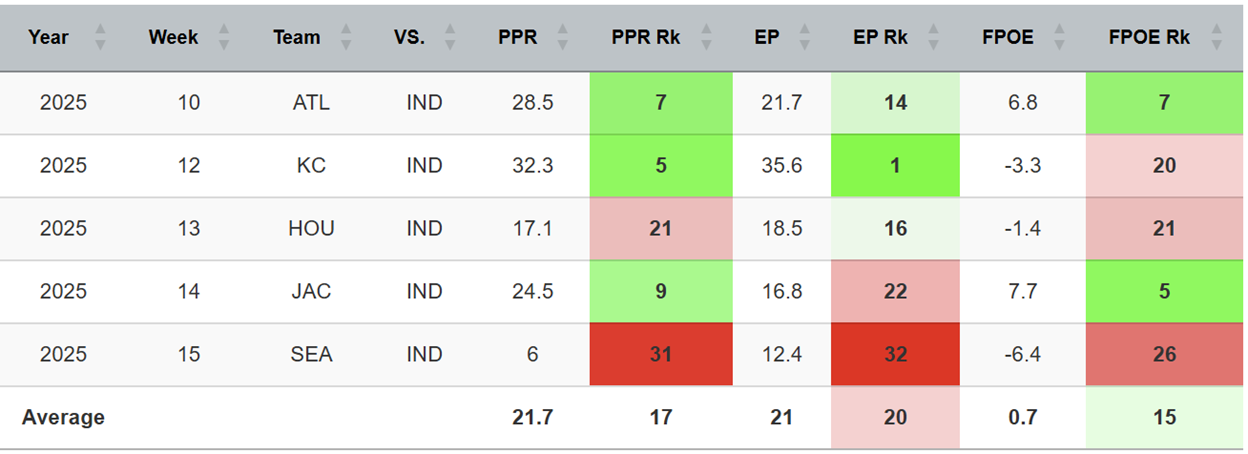The width and height of the screenshot is (1248, 454).
Task: Click the KC team cell
Action: pyautogui.click(x=311, y=165)
